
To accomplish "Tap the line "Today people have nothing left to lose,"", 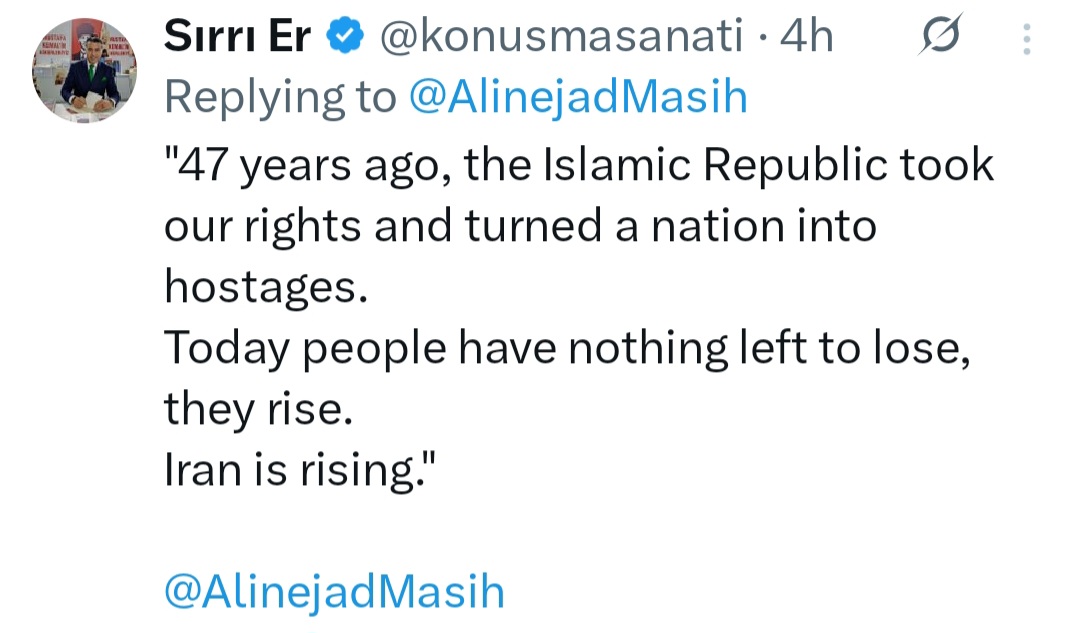I will click(566, 348).
